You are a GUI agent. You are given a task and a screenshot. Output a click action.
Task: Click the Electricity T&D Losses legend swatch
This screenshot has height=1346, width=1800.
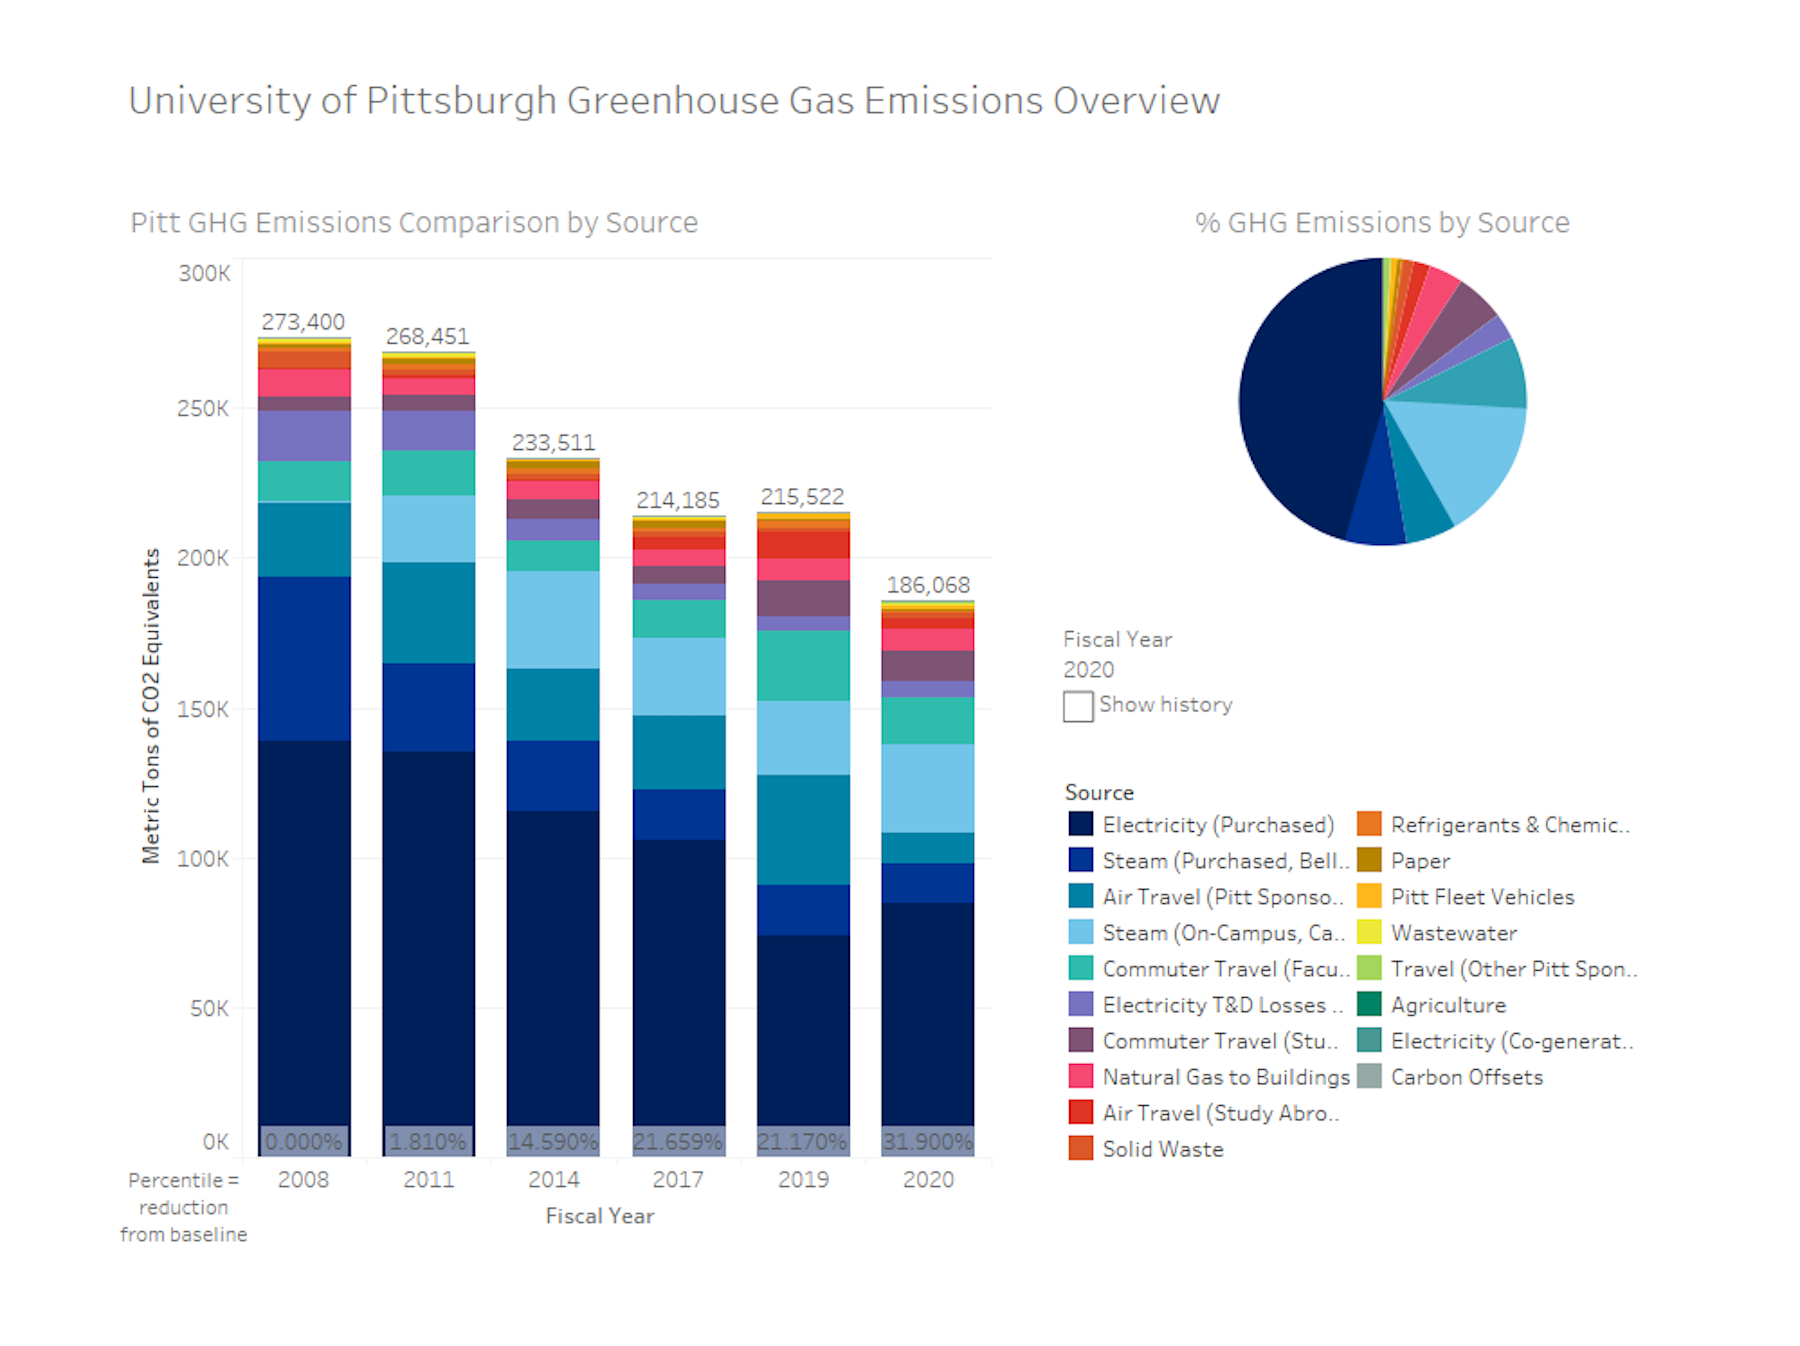(1081, 1004)
